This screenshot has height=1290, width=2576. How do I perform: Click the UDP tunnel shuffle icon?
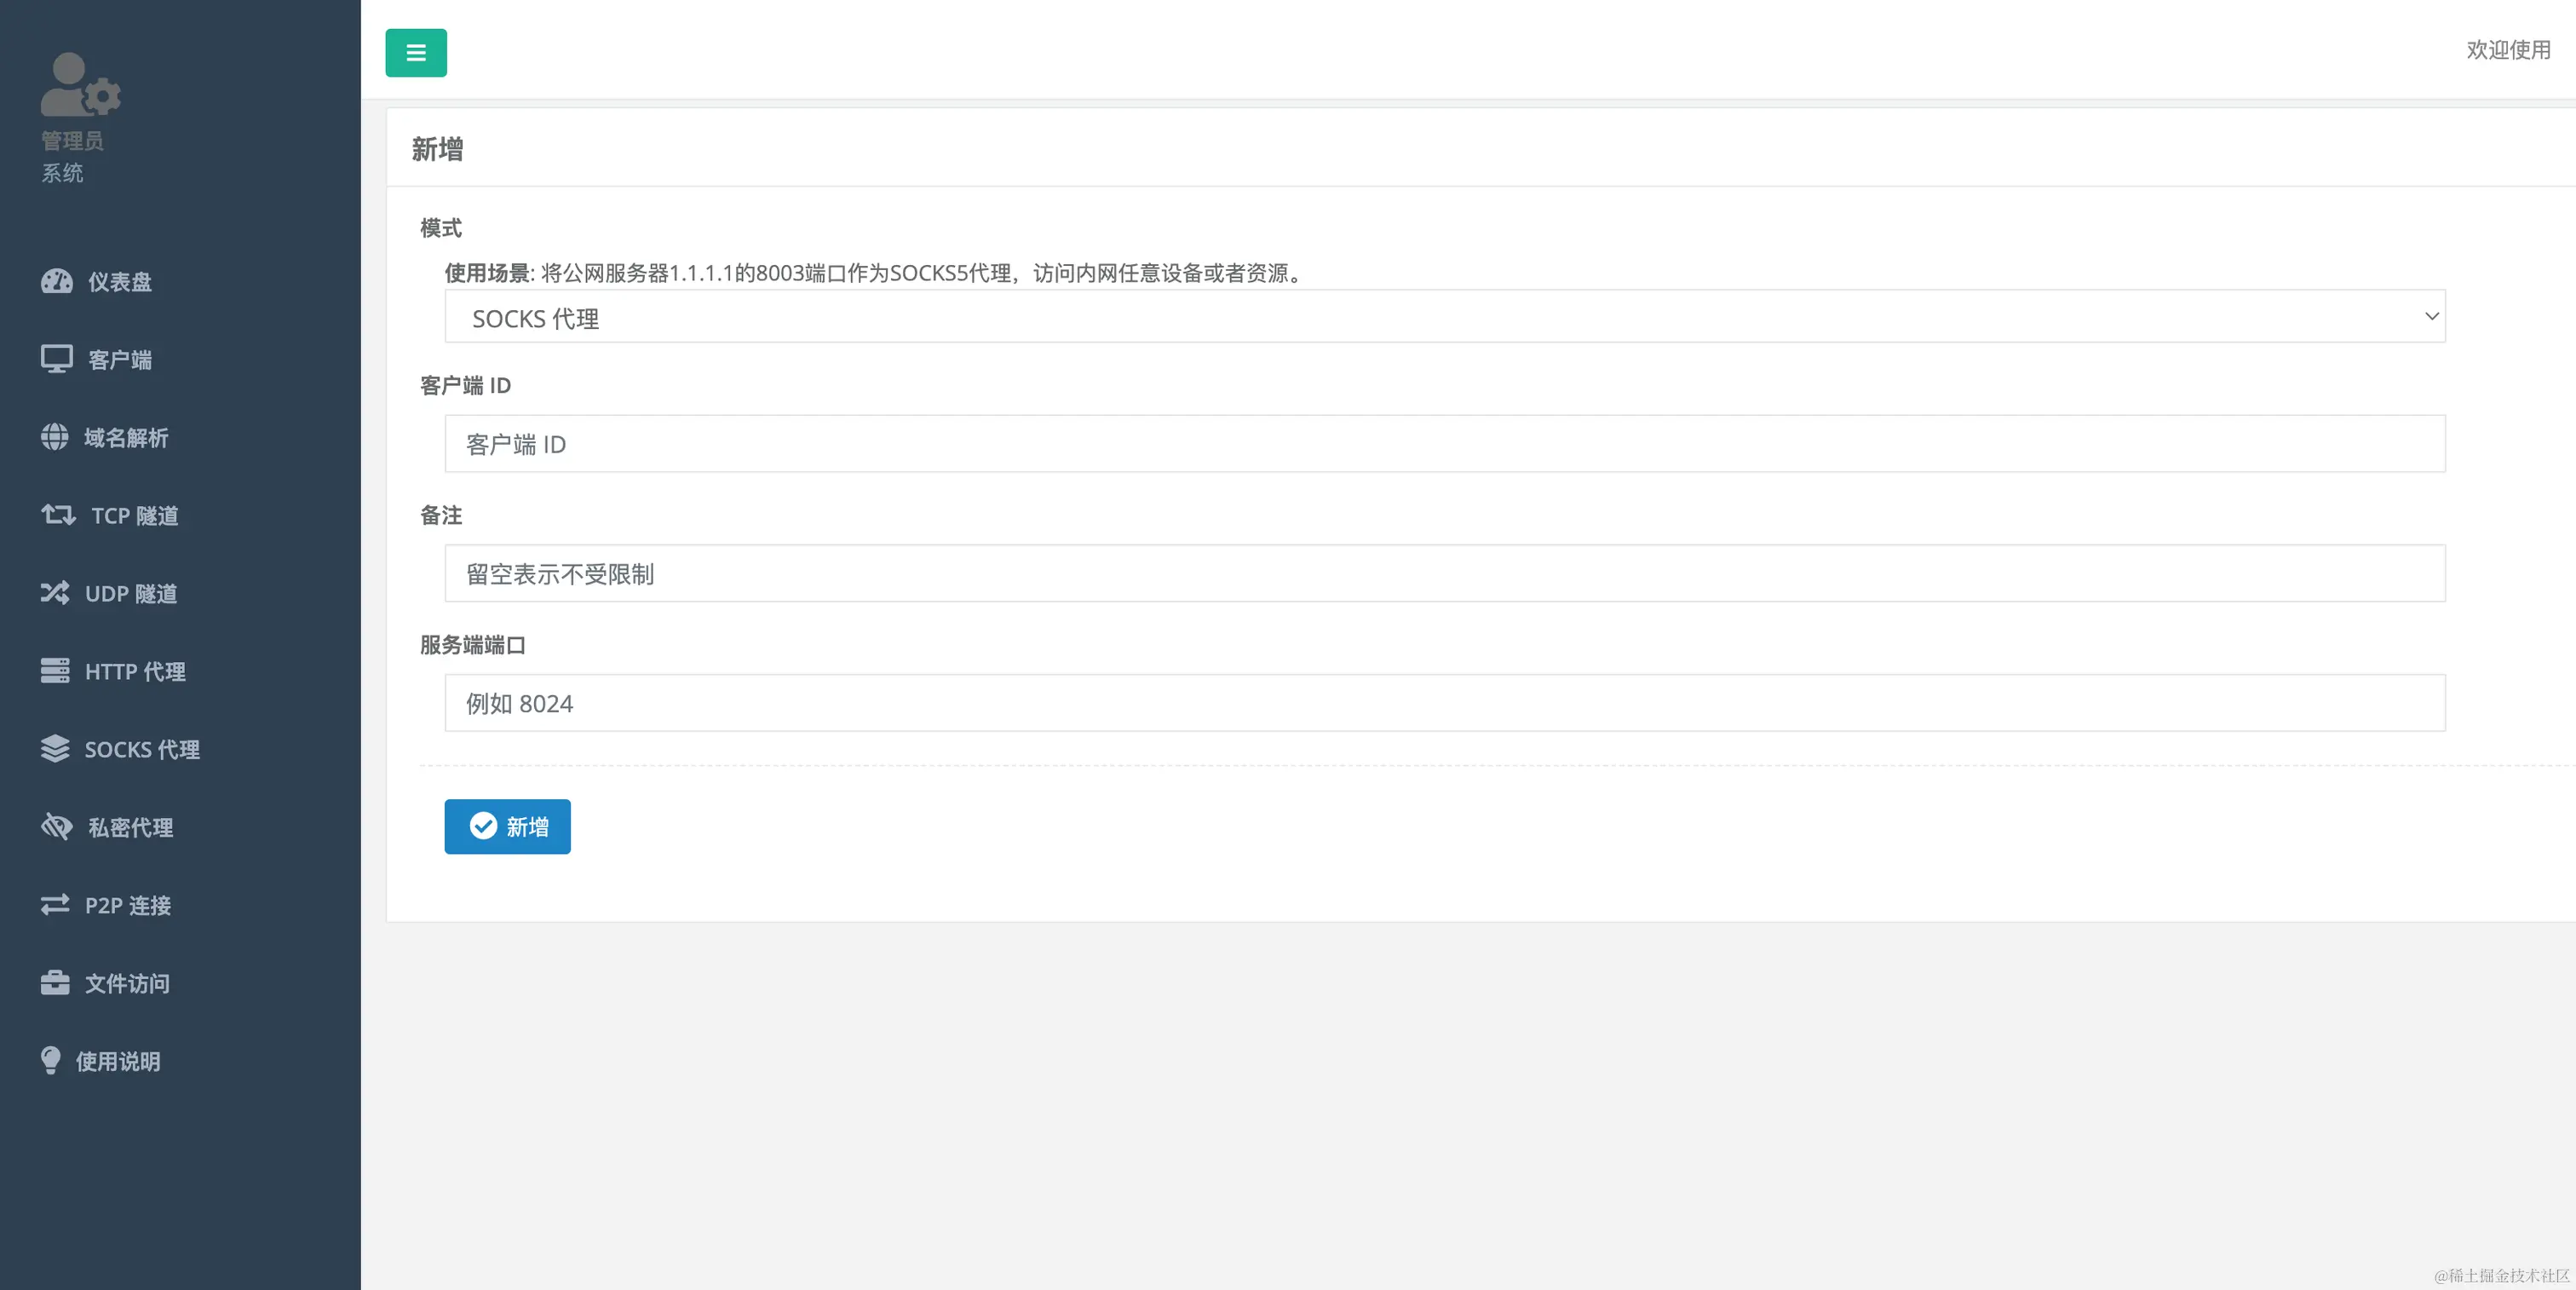point(54,593)
